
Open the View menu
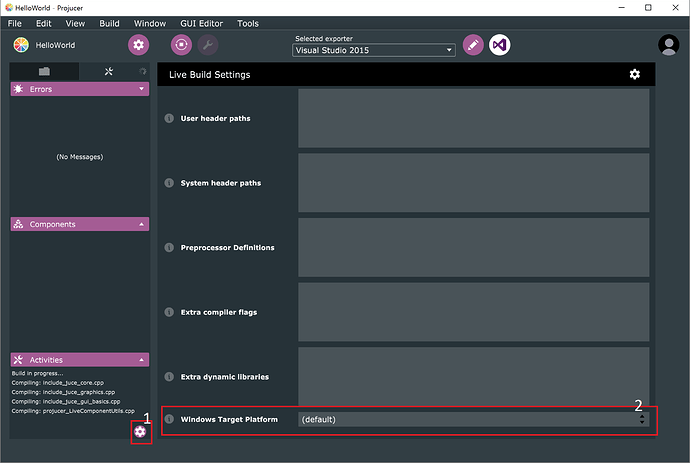coord(75,23)
